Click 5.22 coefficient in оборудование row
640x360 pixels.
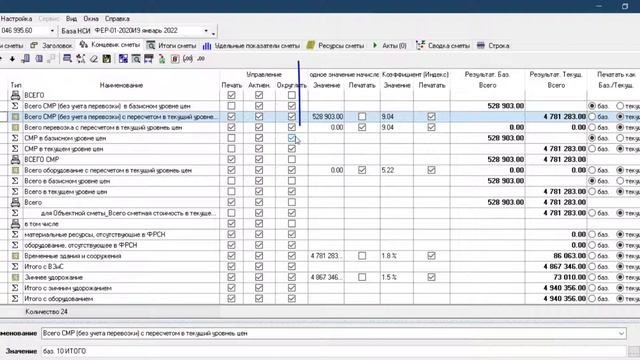[x=397, y=170]
